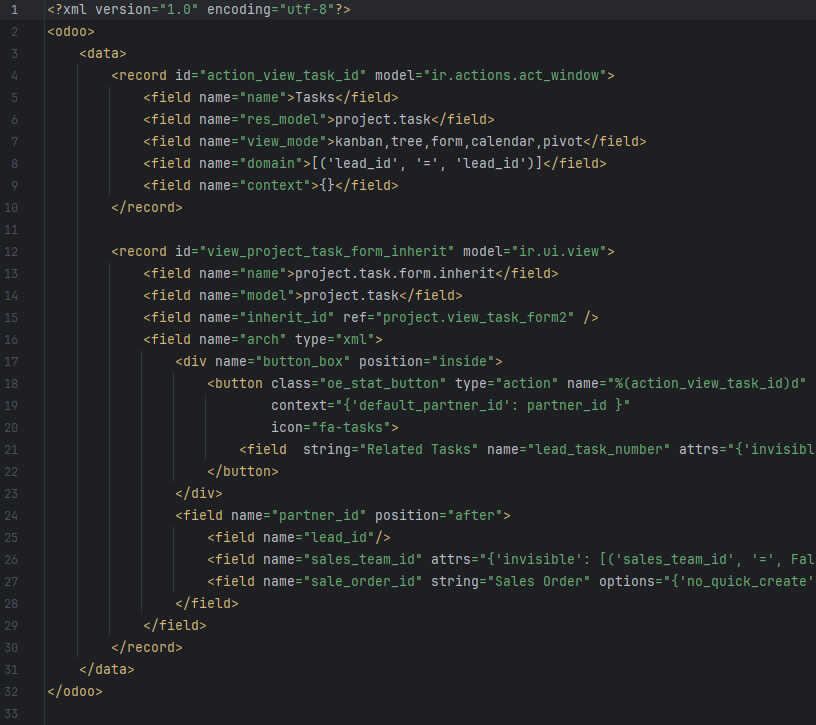
Task: Click line number 24 in the gutter
Action: point(11,515)
